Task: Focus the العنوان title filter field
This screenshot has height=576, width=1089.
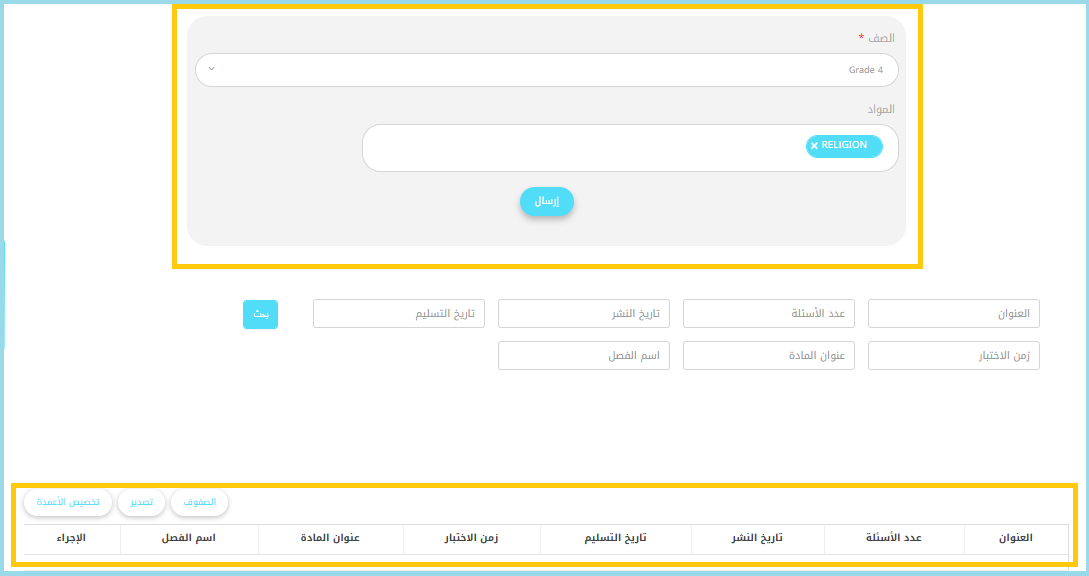Action: click(x=953, y=314)
